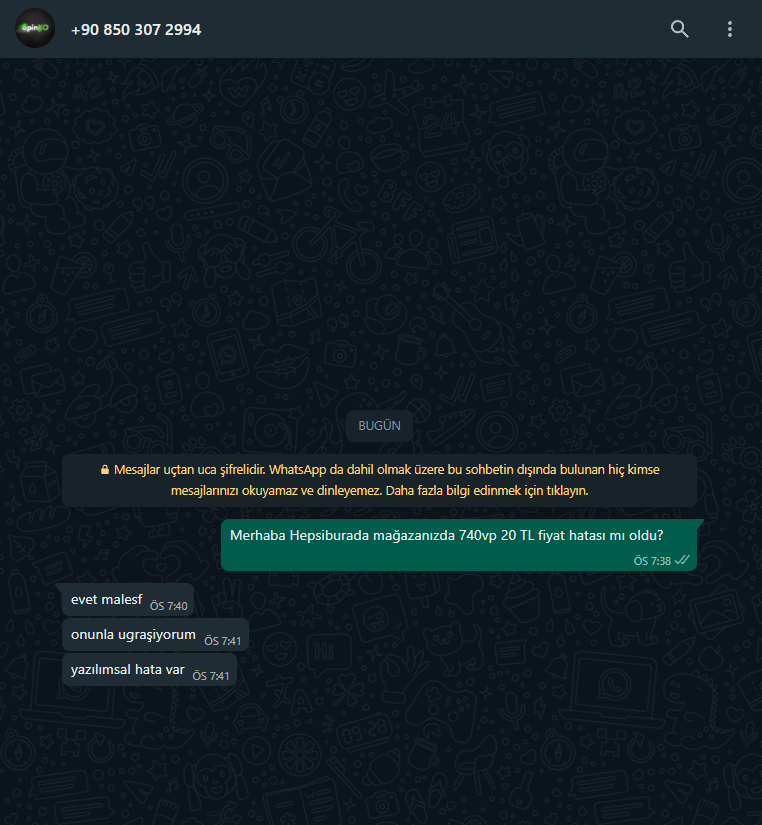This screenshot has width=762, height=825.
Task: Click the double check mark read receipt
Action: coord(682,560)
